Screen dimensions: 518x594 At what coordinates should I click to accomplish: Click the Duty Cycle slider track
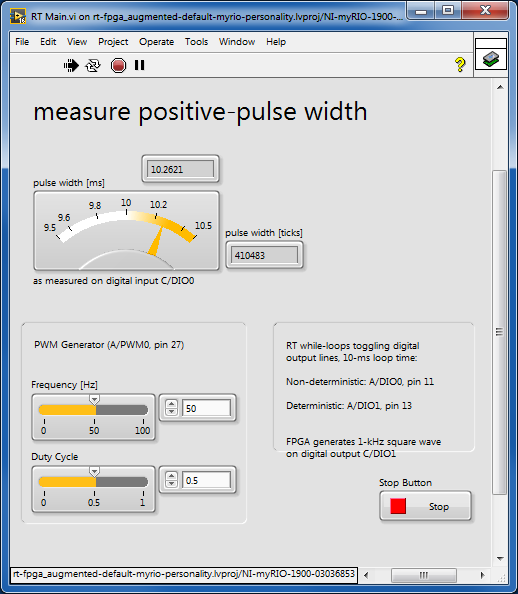[93, 482]
